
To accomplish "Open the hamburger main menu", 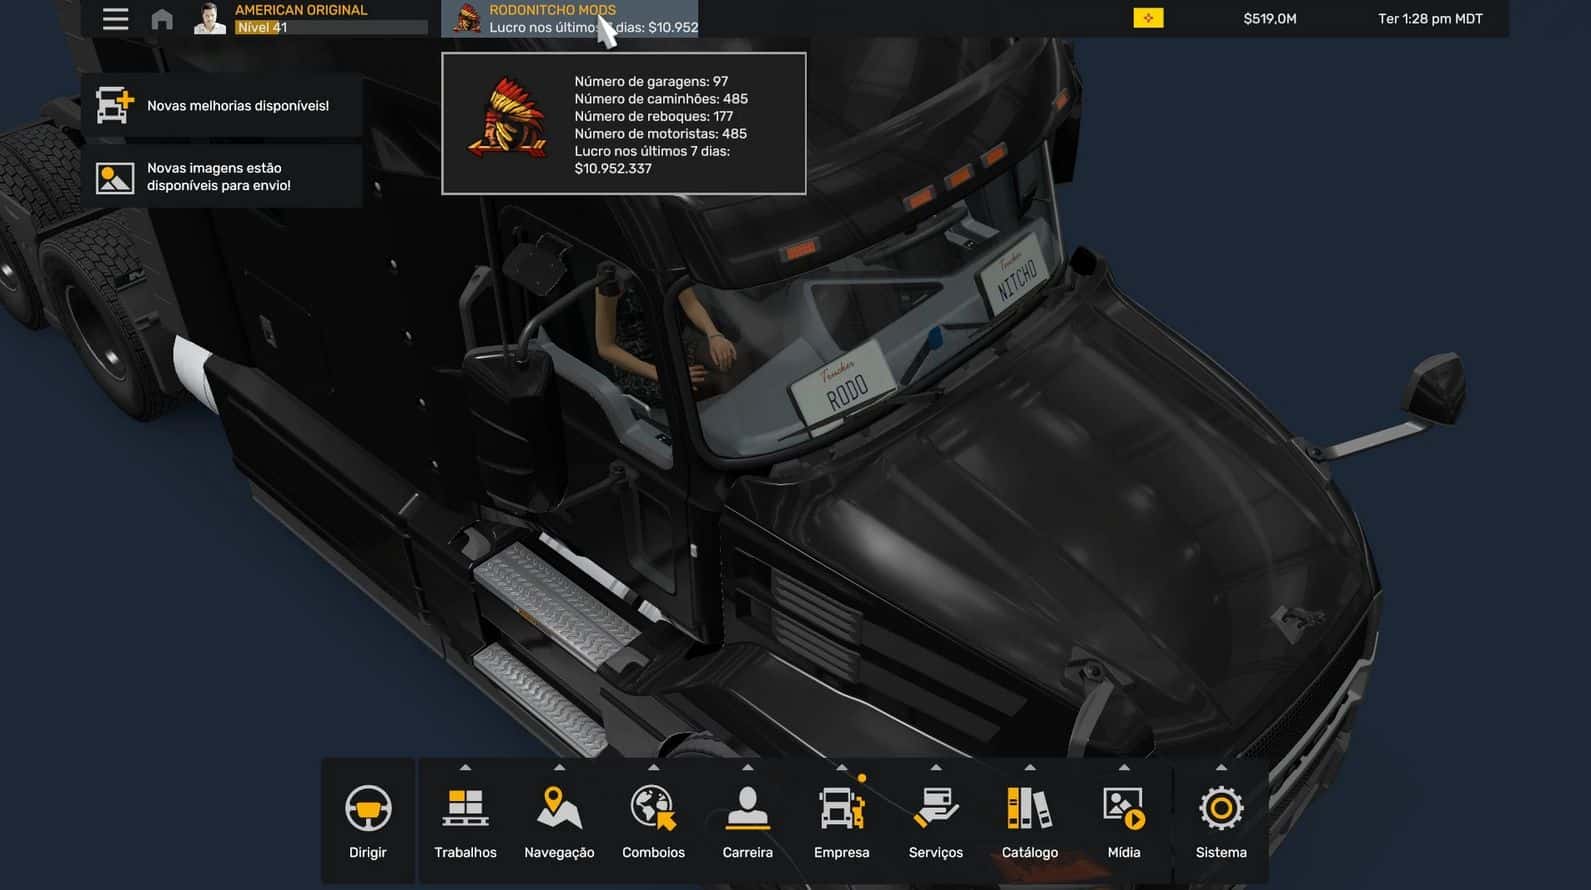I will point(115,19).
